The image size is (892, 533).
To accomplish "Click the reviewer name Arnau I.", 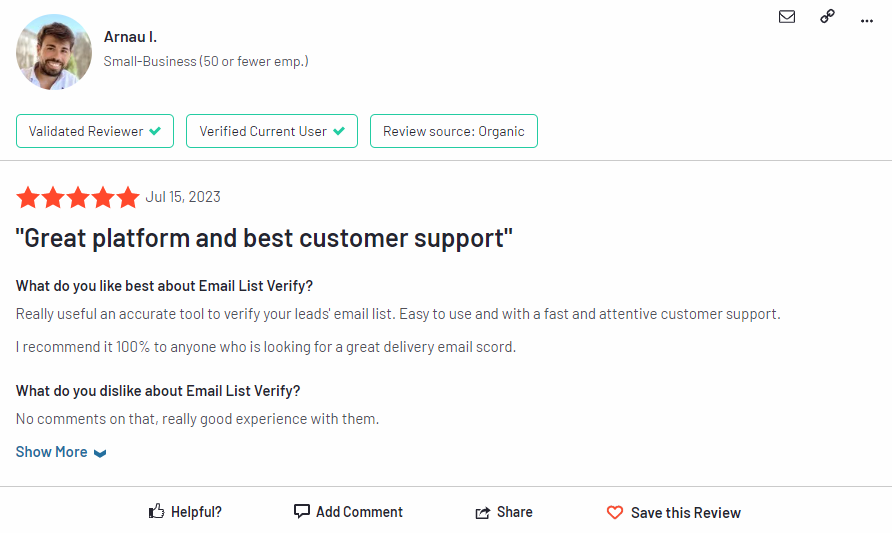I will tap(130, 37).
